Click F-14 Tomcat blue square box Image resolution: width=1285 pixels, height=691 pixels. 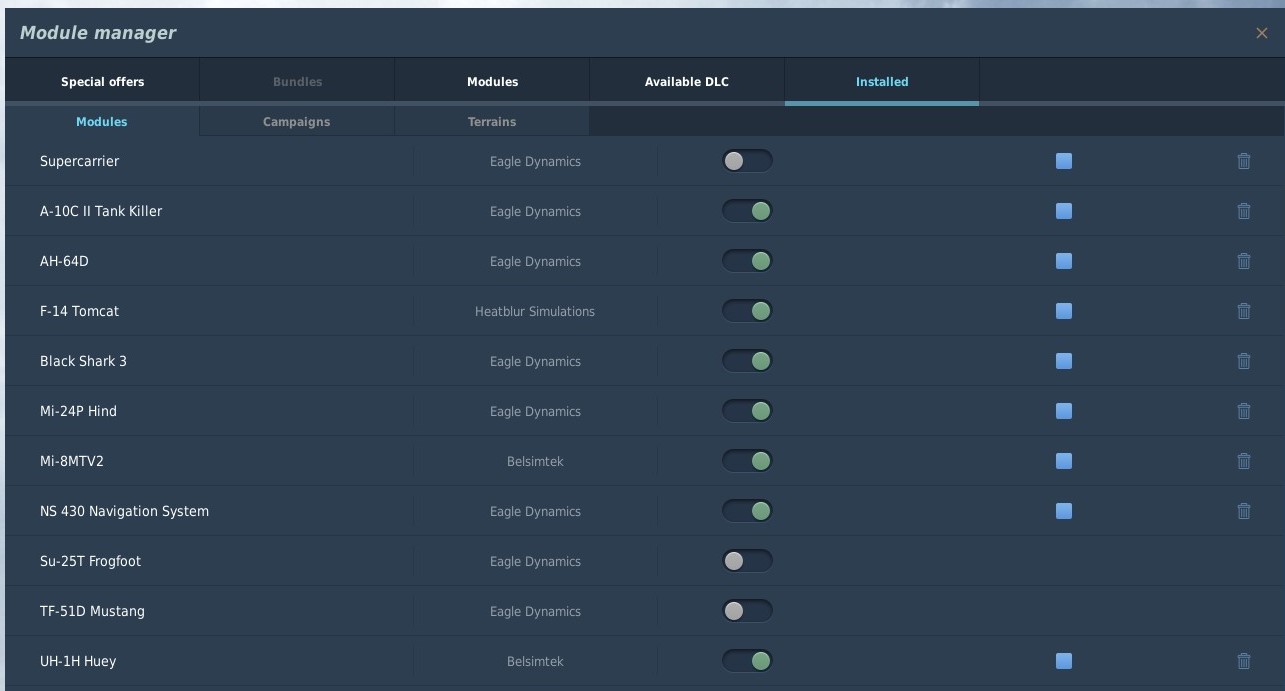click(x=1064, y=311)
